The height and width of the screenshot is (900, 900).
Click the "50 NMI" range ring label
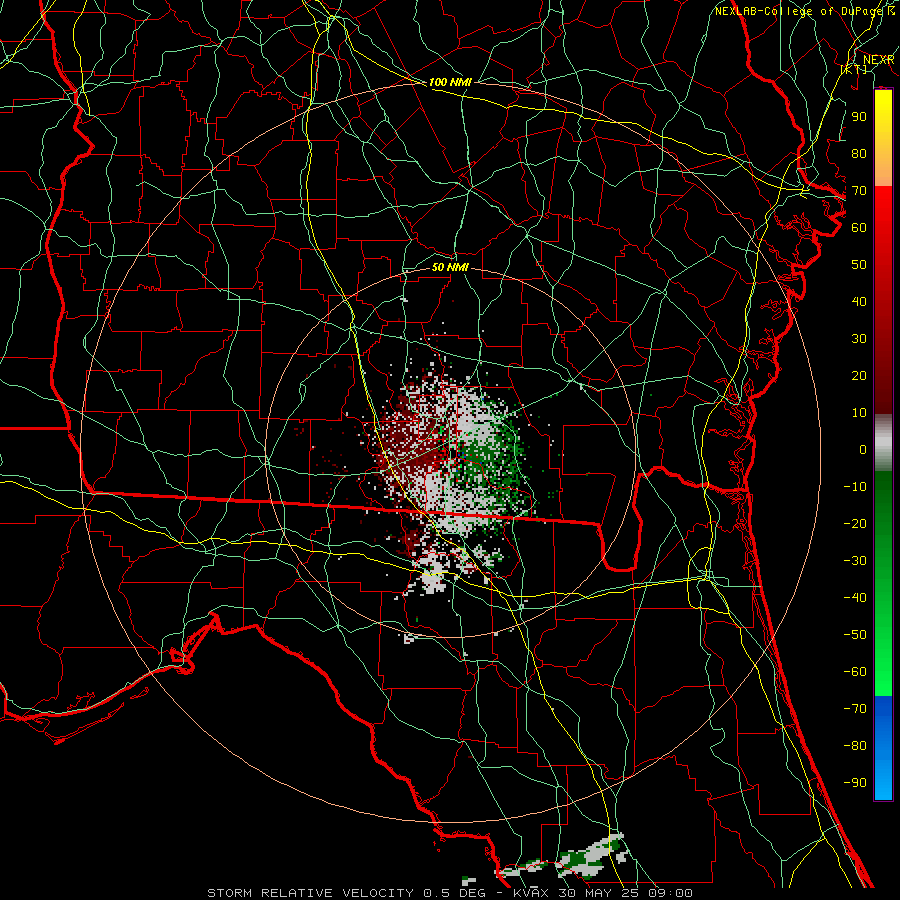point(450,267)
